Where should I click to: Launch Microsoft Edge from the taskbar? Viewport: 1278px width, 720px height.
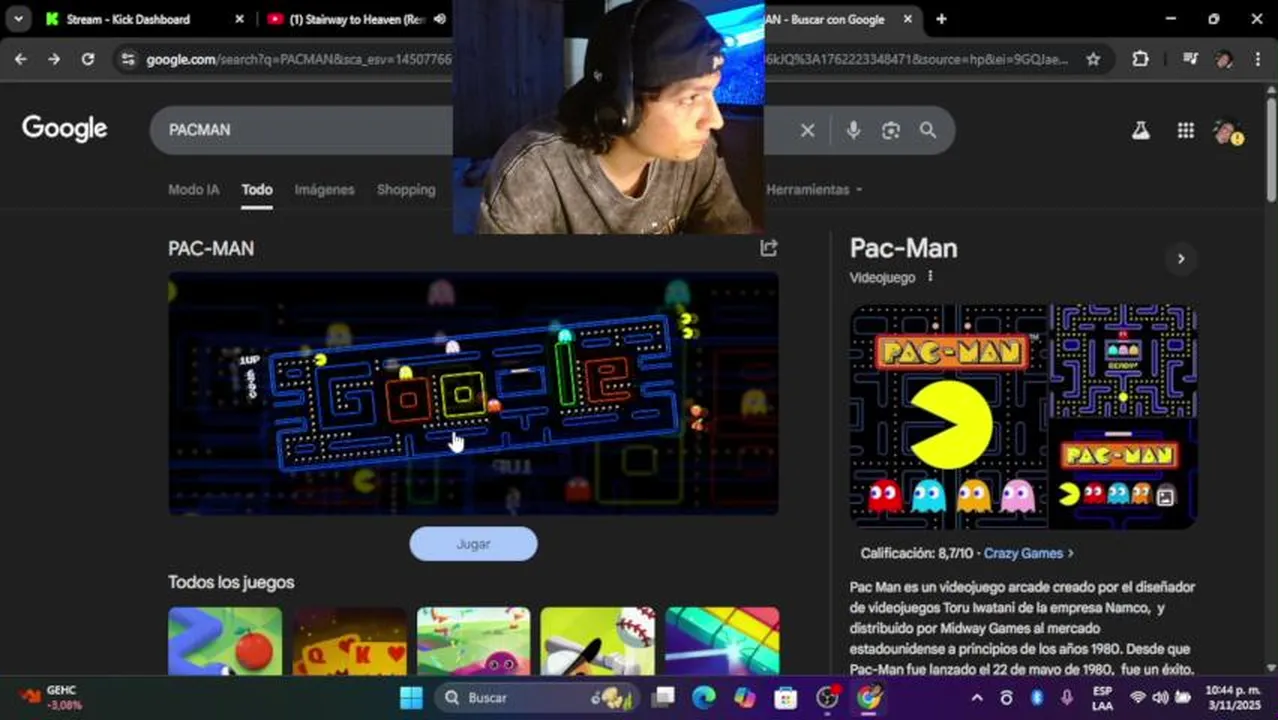(x=703, y=698)
